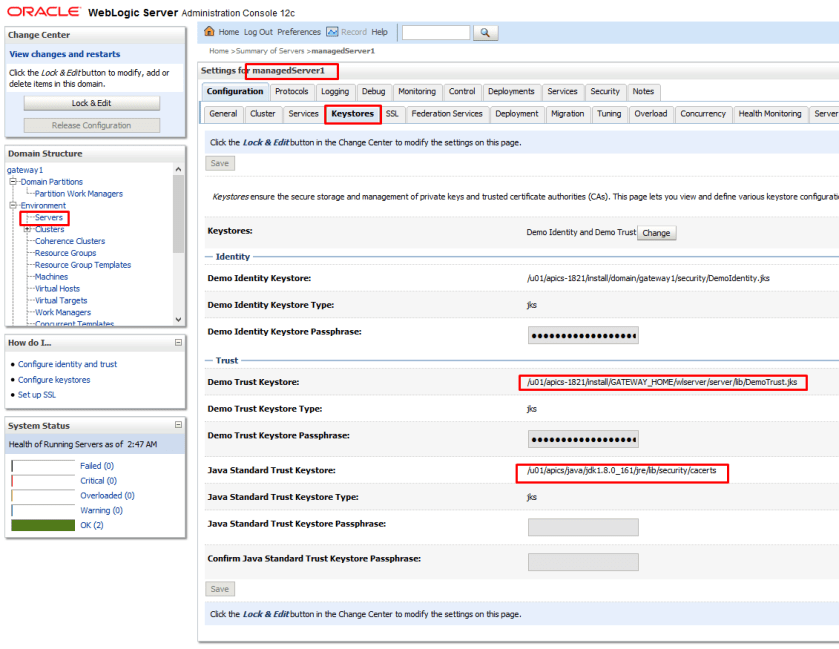Screen dimensions: 839x649
Task: Collapse the How do I panel
Action: (179, 343)
